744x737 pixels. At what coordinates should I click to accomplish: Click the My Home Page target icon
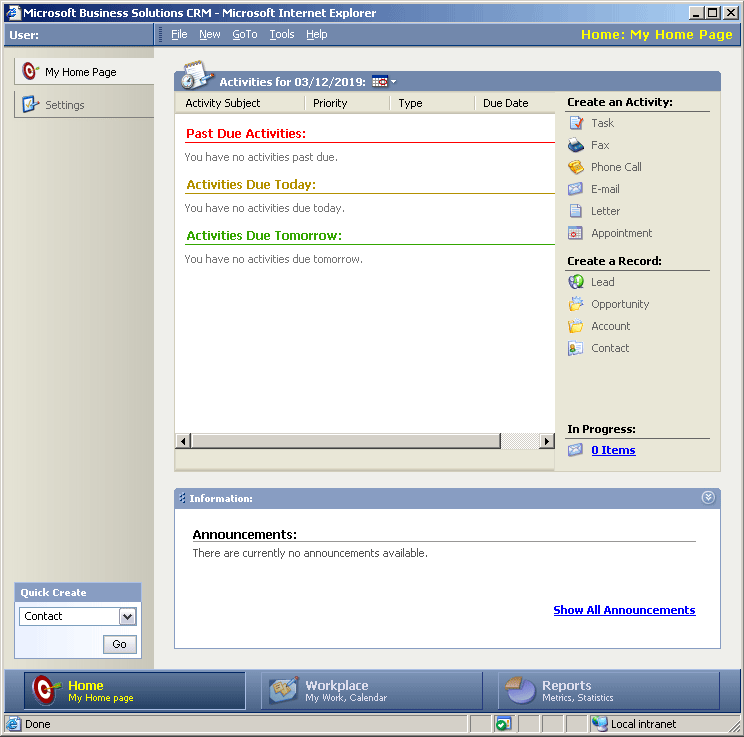point(30,72)
